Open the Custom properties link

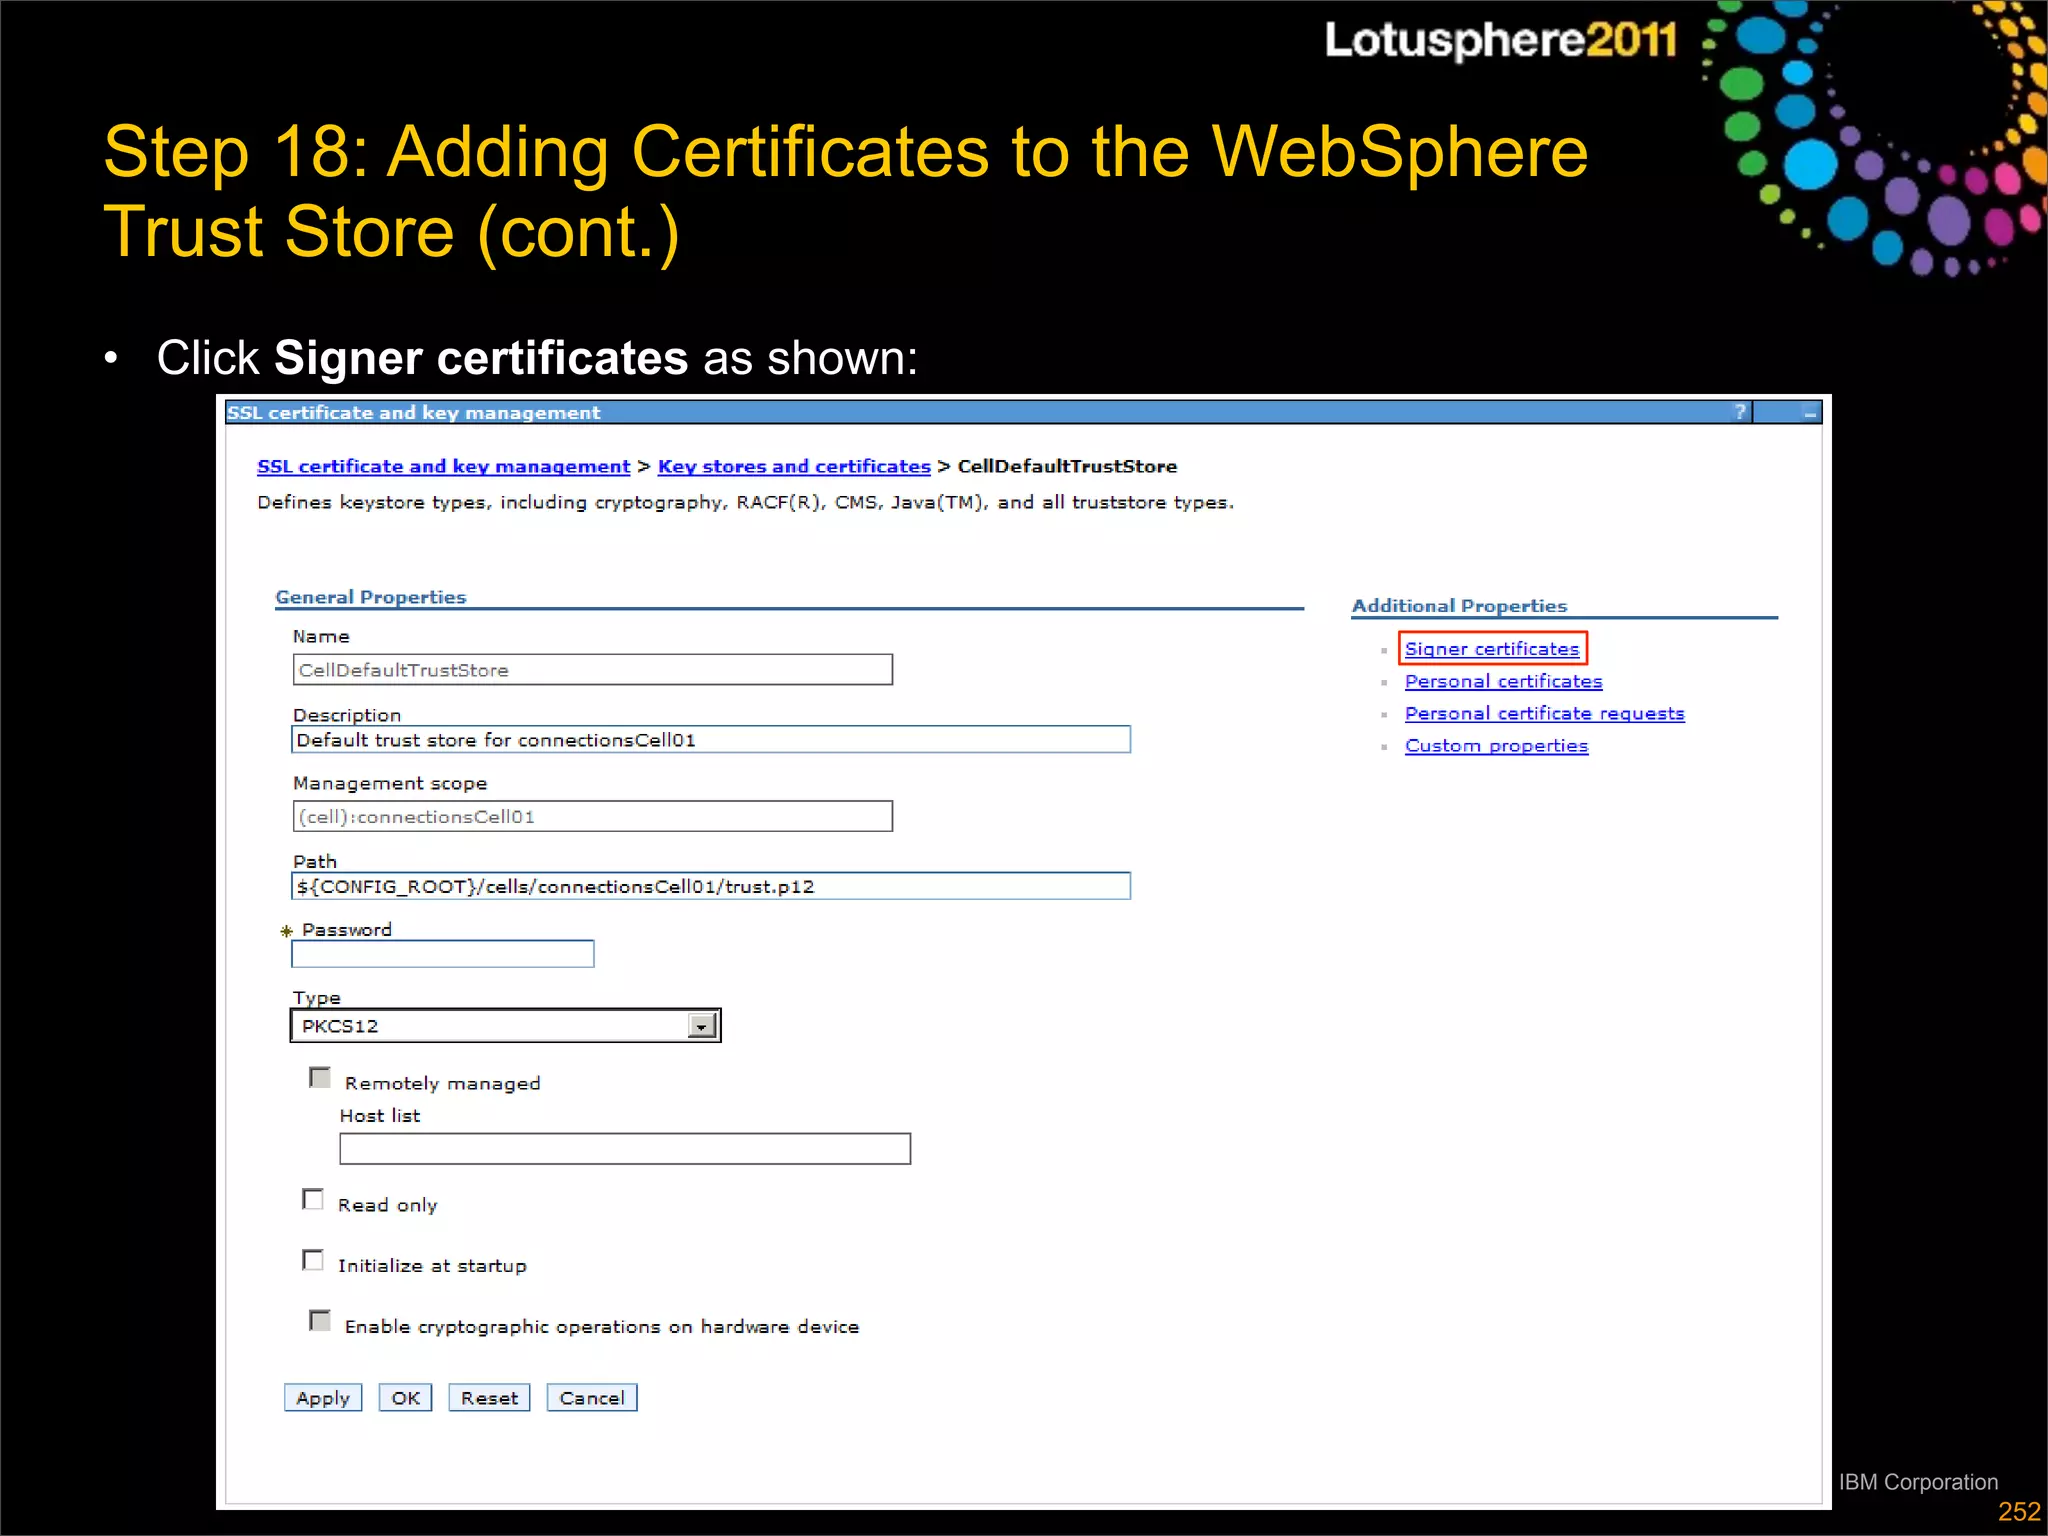point(1496,745)
